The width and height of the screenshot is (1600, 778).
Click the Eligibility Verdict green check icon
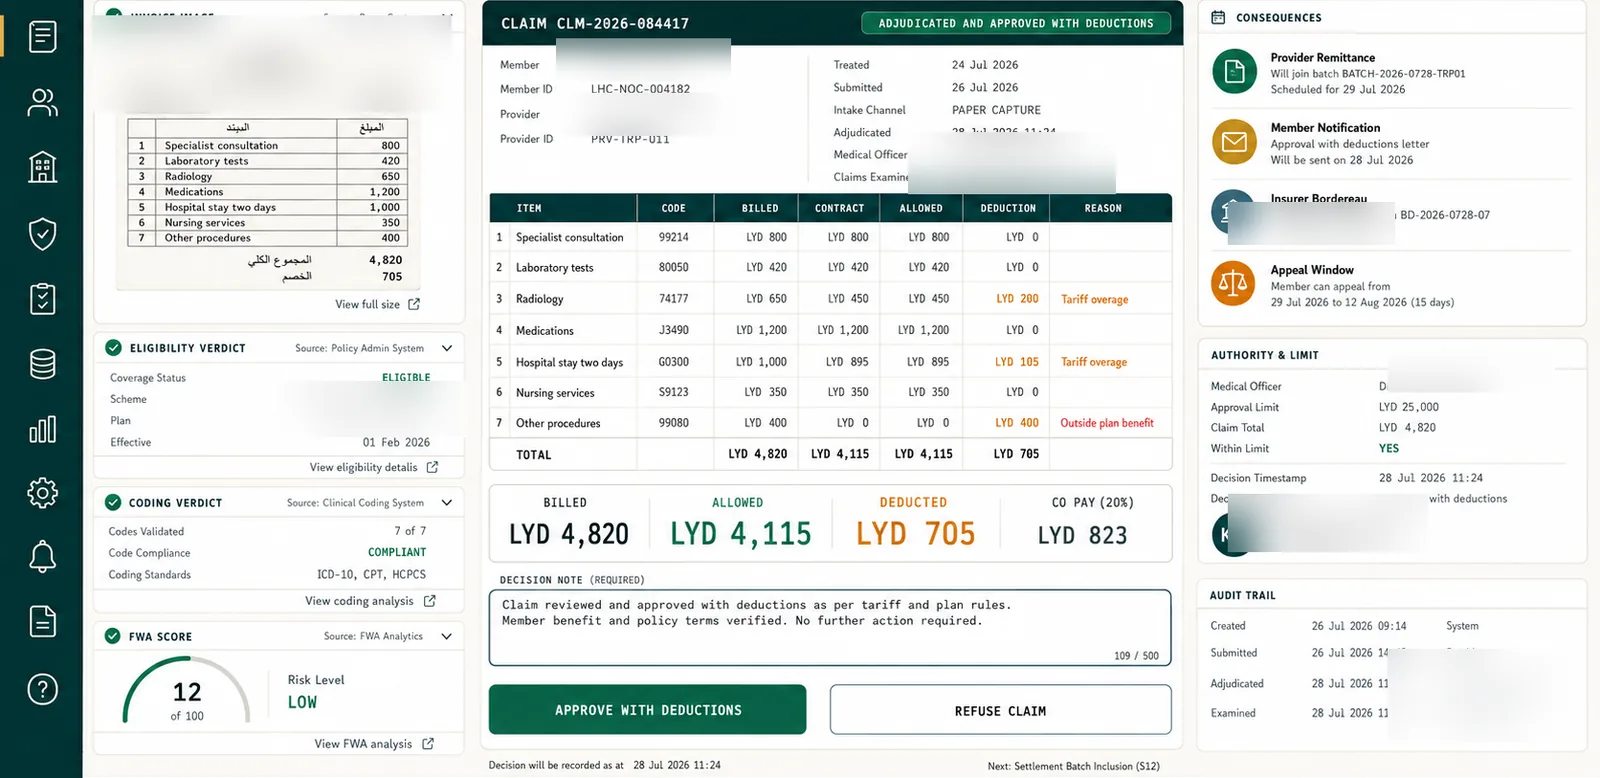[113, 348]
